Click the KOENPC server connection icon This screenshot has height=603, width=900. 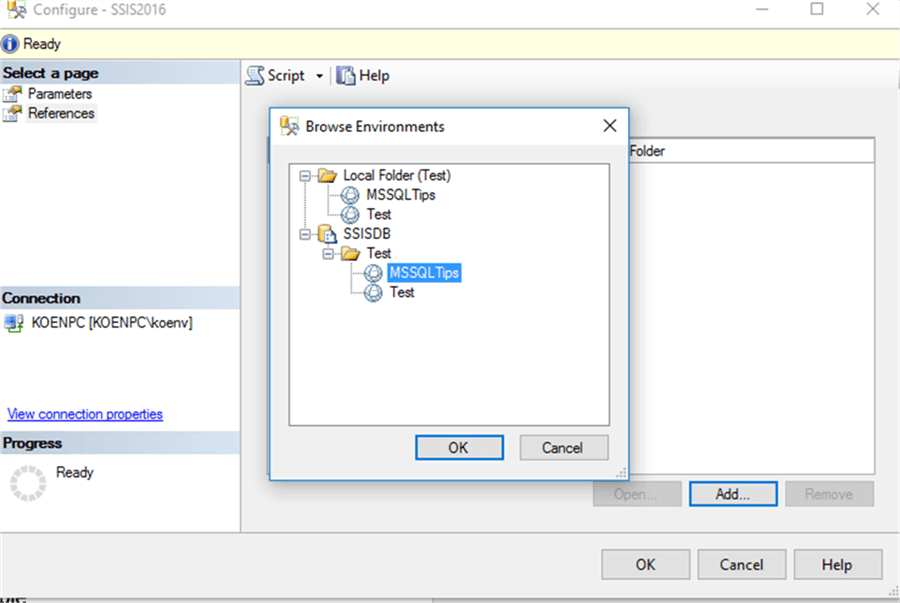click(x=14, y=323)
